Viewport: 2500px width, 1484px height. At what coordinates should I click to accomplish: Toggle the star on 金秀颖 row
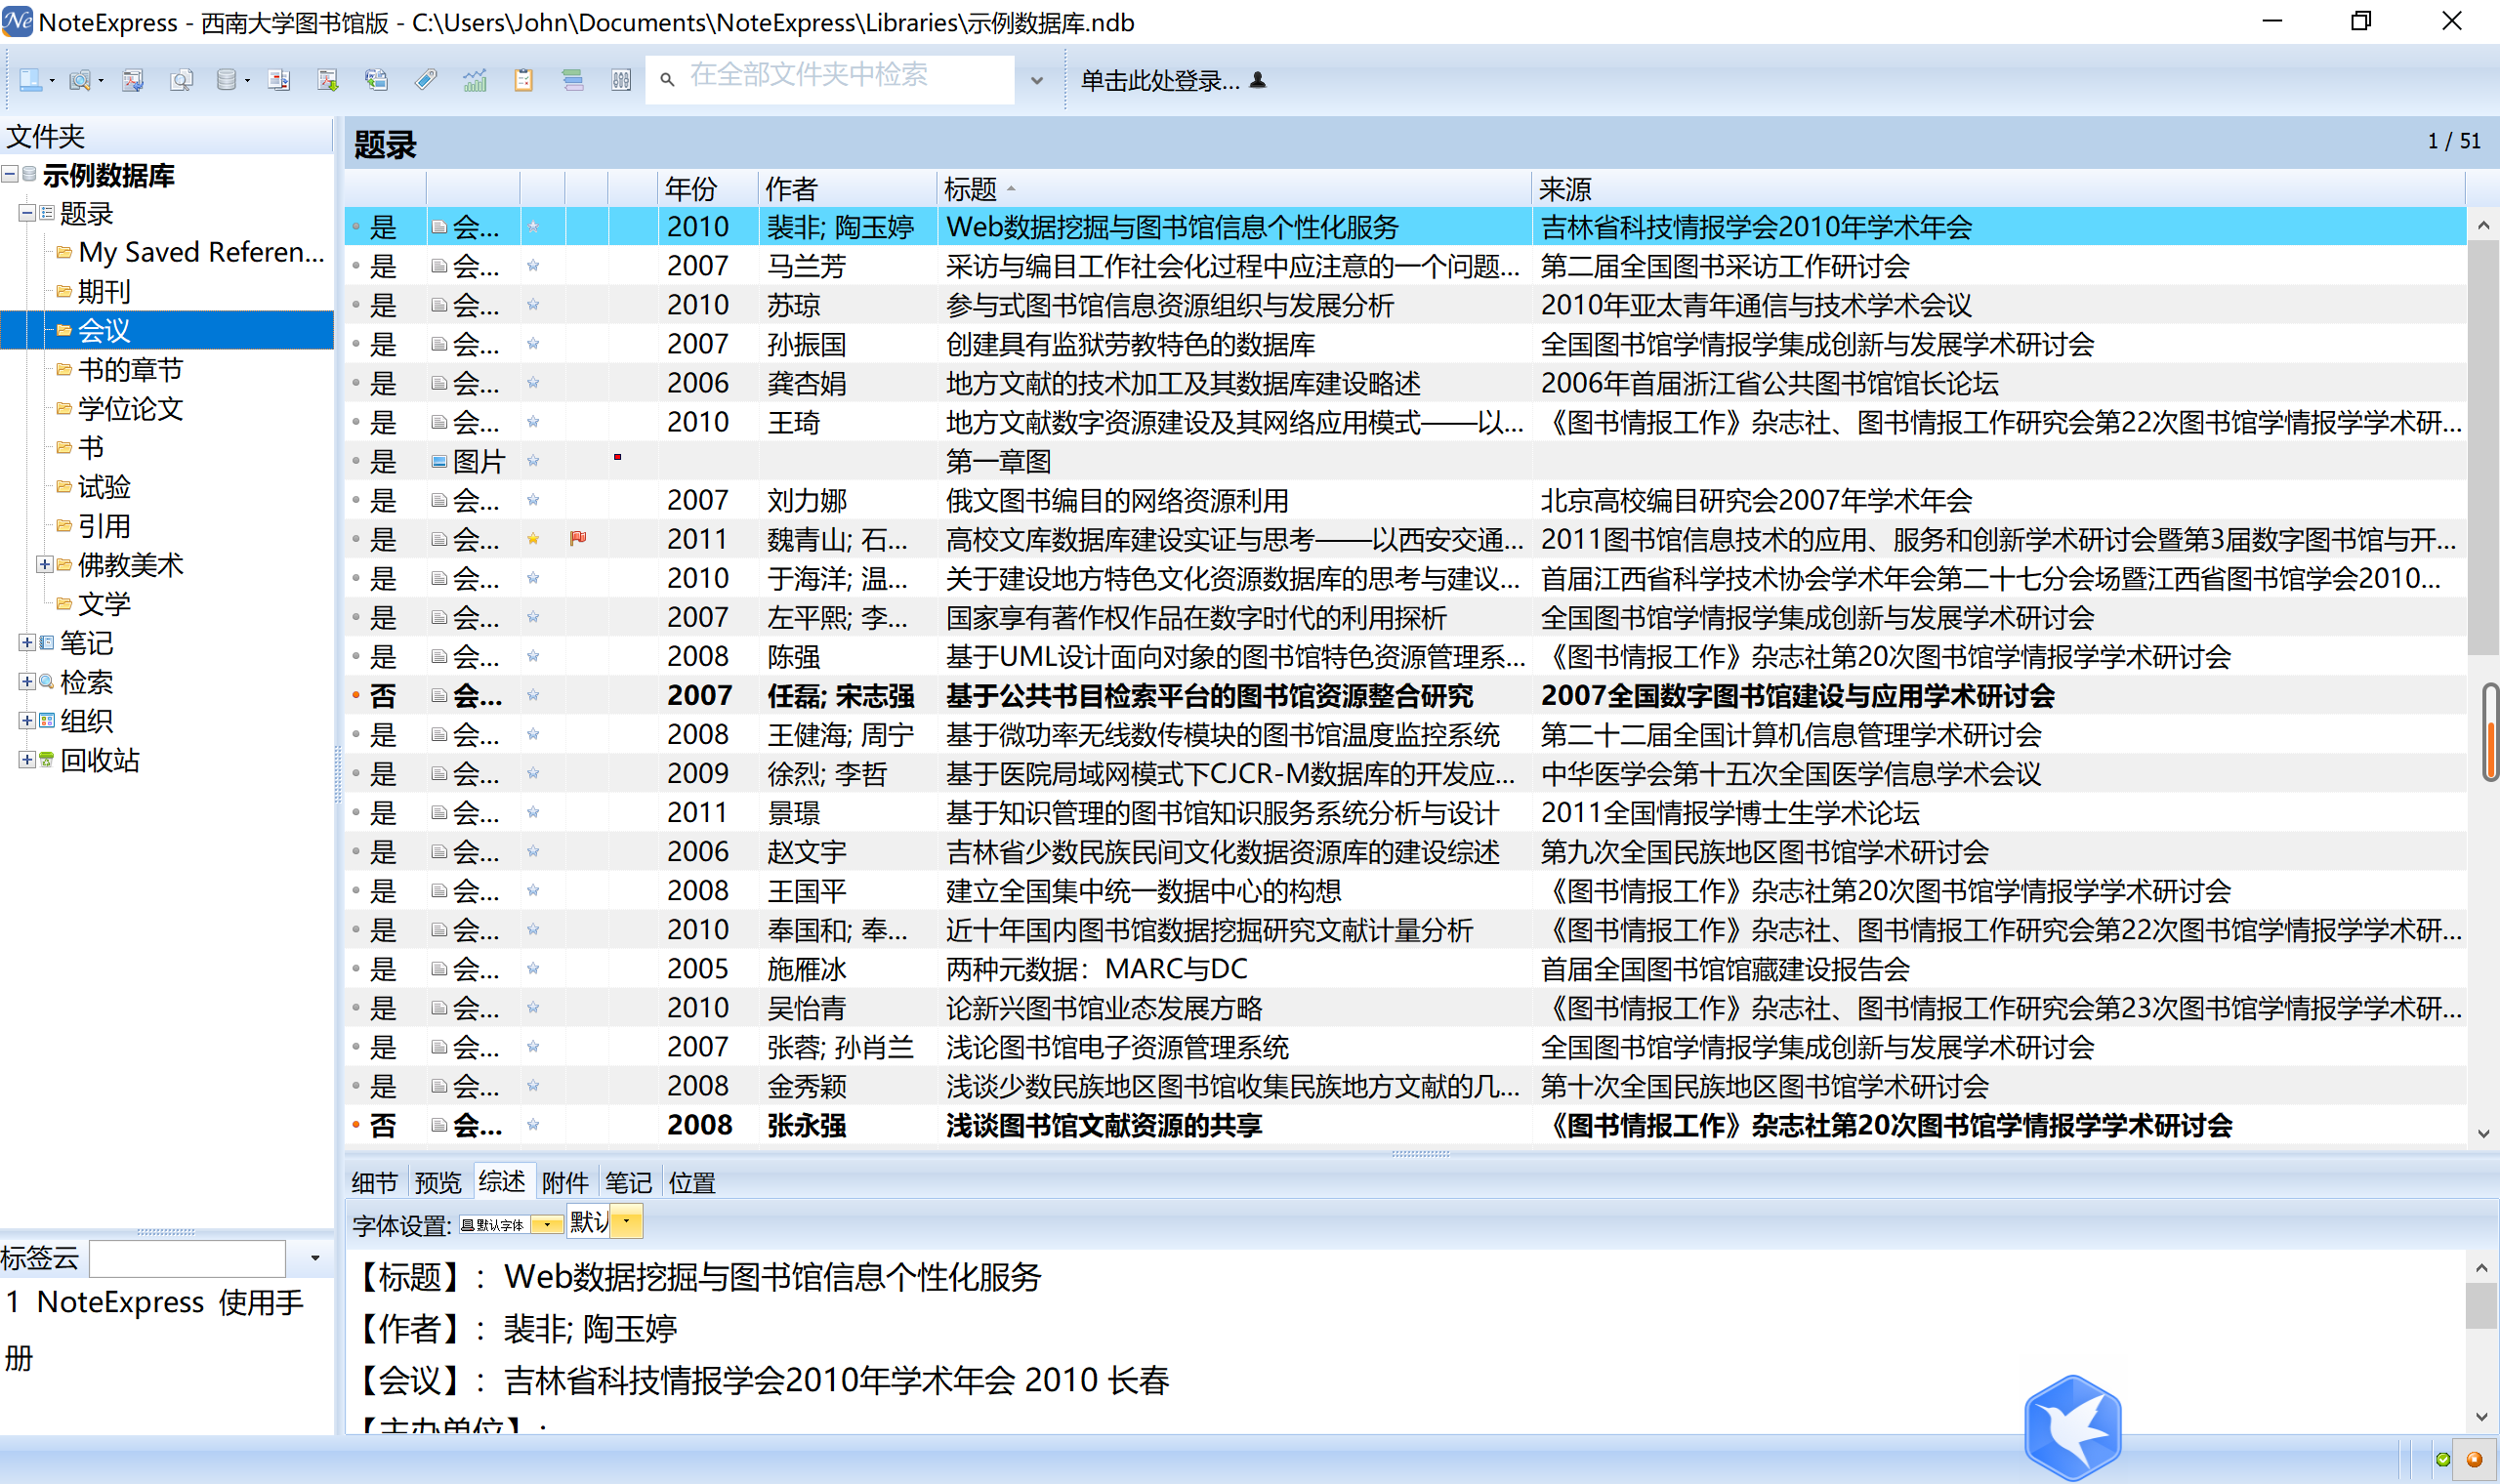[533, 1086]
